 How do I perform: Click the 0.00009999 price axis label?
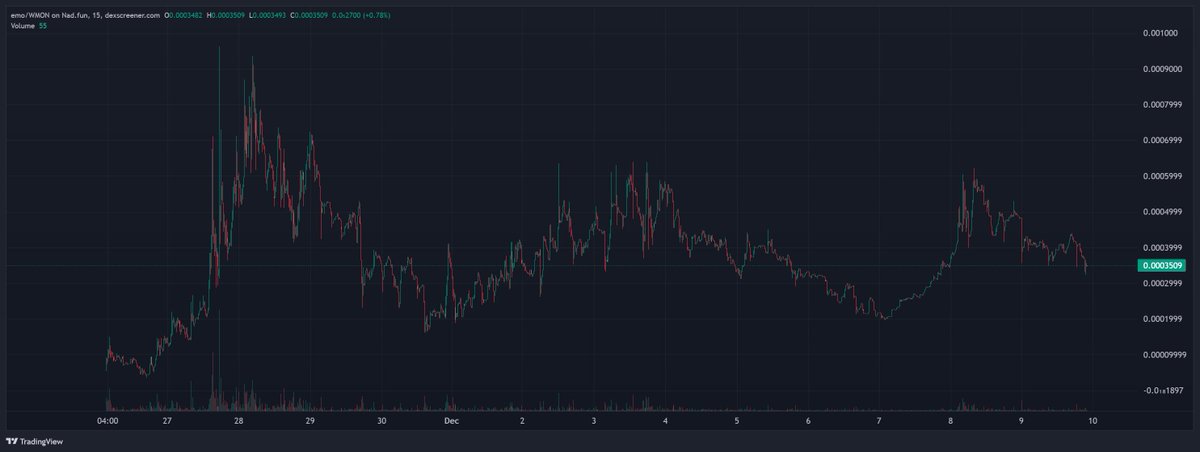point(1164,354)
